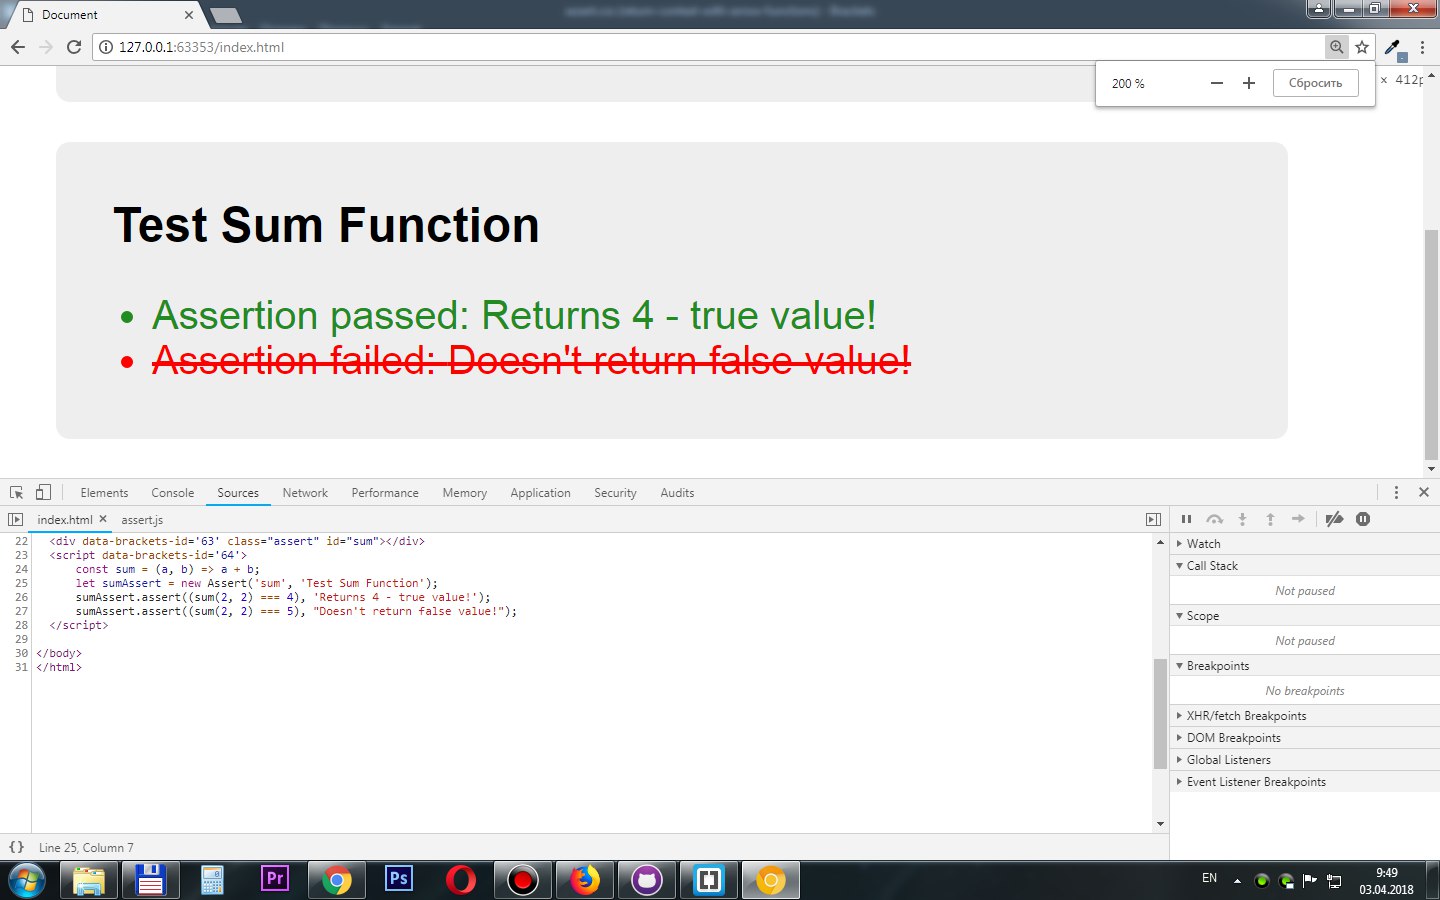Expand XHR/fetch Breakpoints section

(x=1305, y=716)
